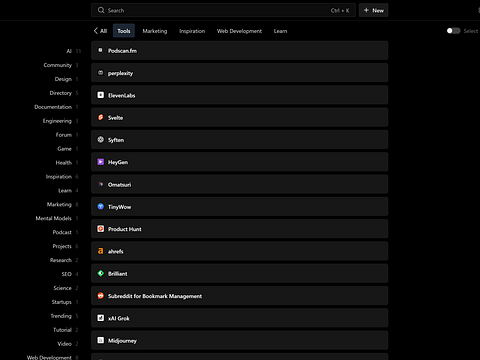This screenshot has height=360, width=480.
Task: Switch to the Web Development tab
Action: (239, 31)
